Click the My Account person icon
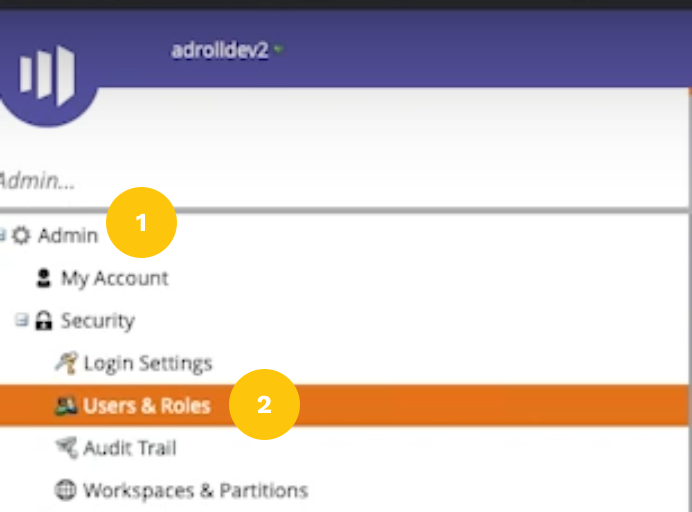692x512 pixels. pos(44,278)
